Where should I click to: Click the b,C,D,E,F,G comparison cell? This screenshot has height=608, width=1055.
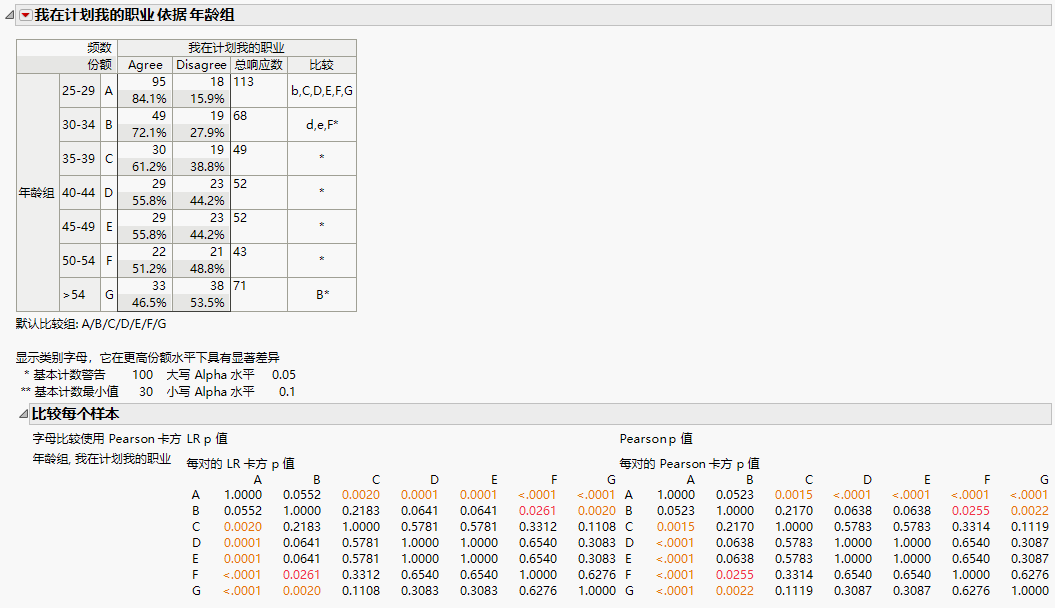(321, 90)
